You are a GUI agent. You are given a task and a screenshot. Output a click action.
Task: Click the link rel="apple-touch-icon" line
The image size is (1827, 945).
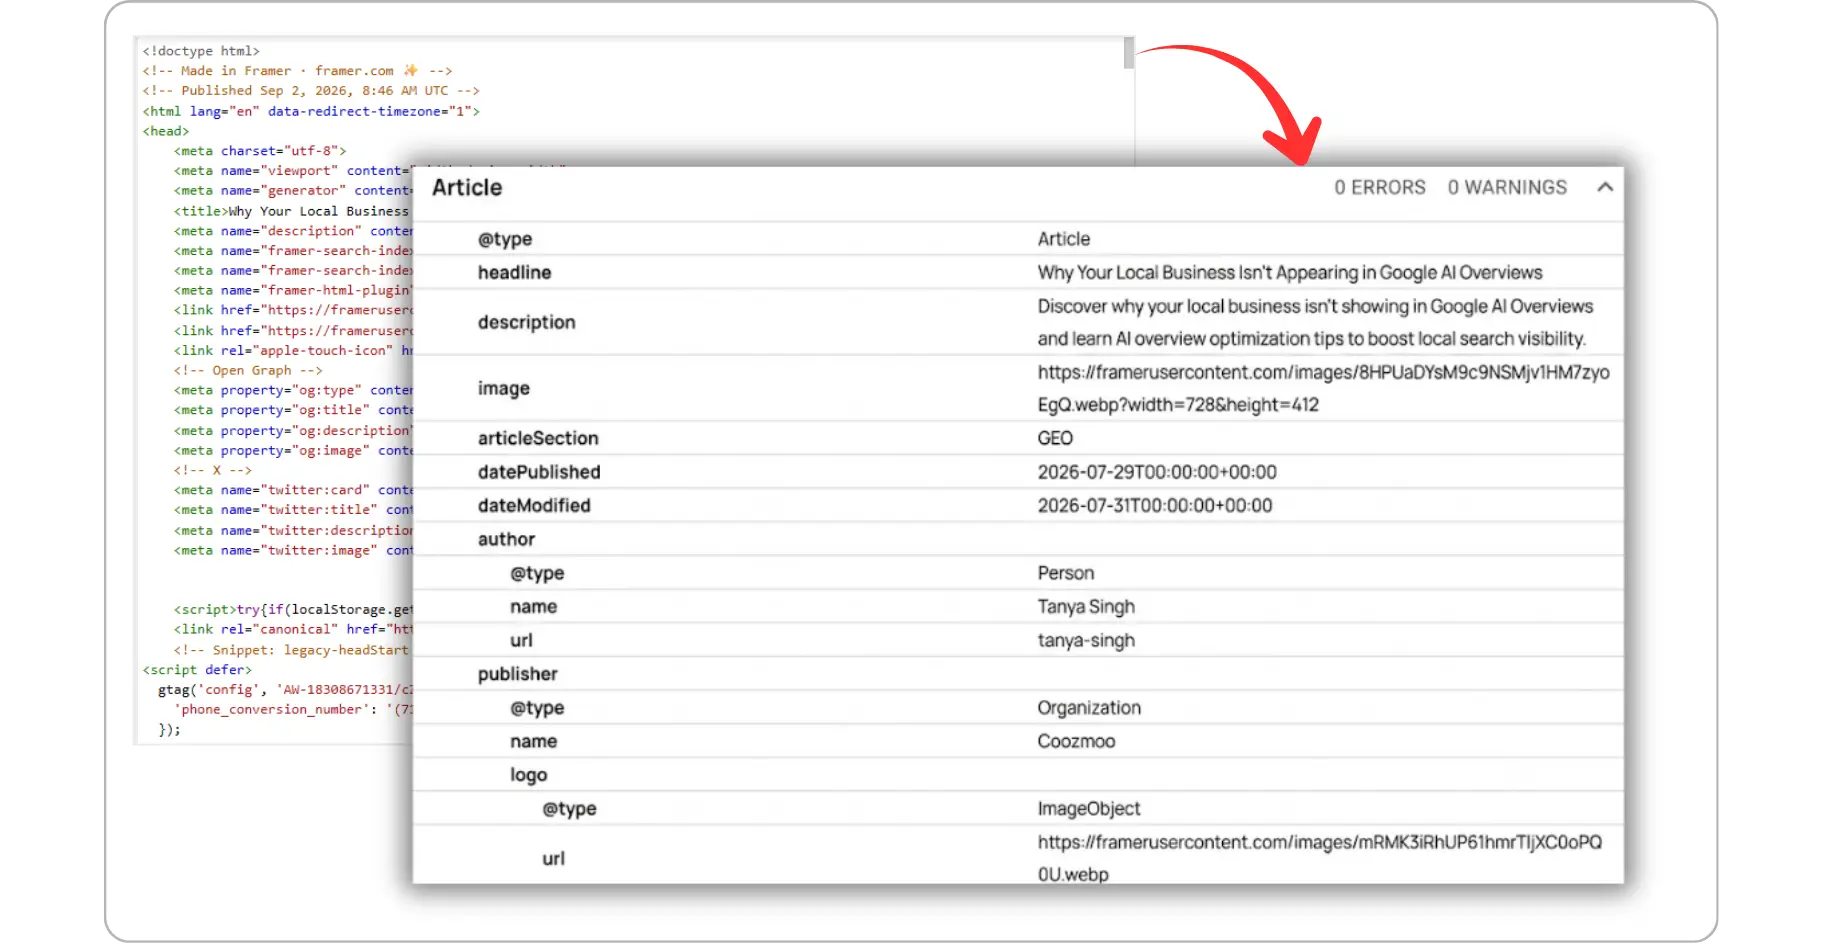point(293,350)
